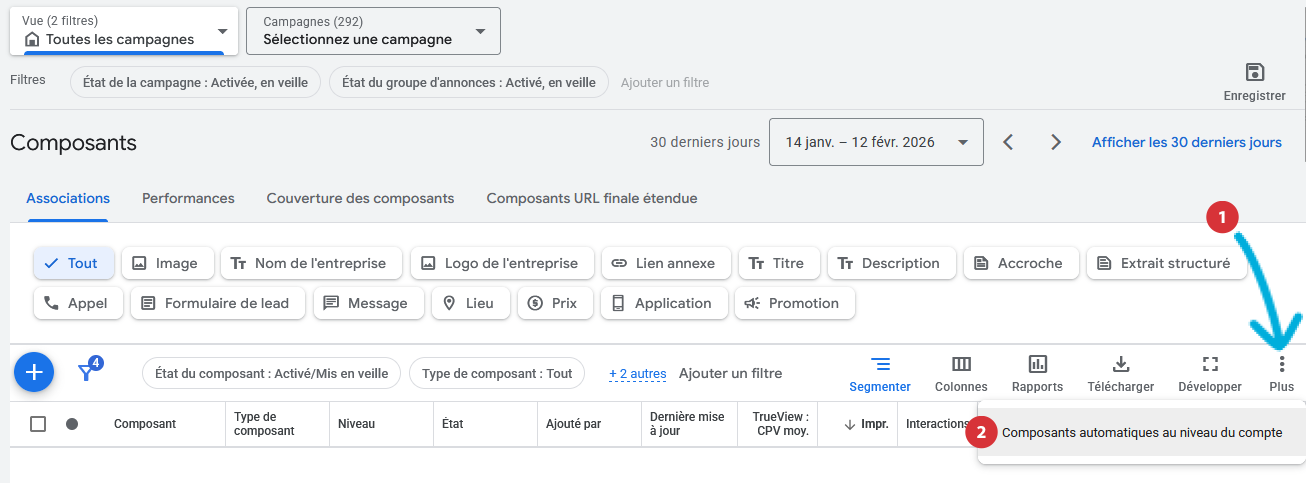Click the blue plus add component button

coord(34,373)
